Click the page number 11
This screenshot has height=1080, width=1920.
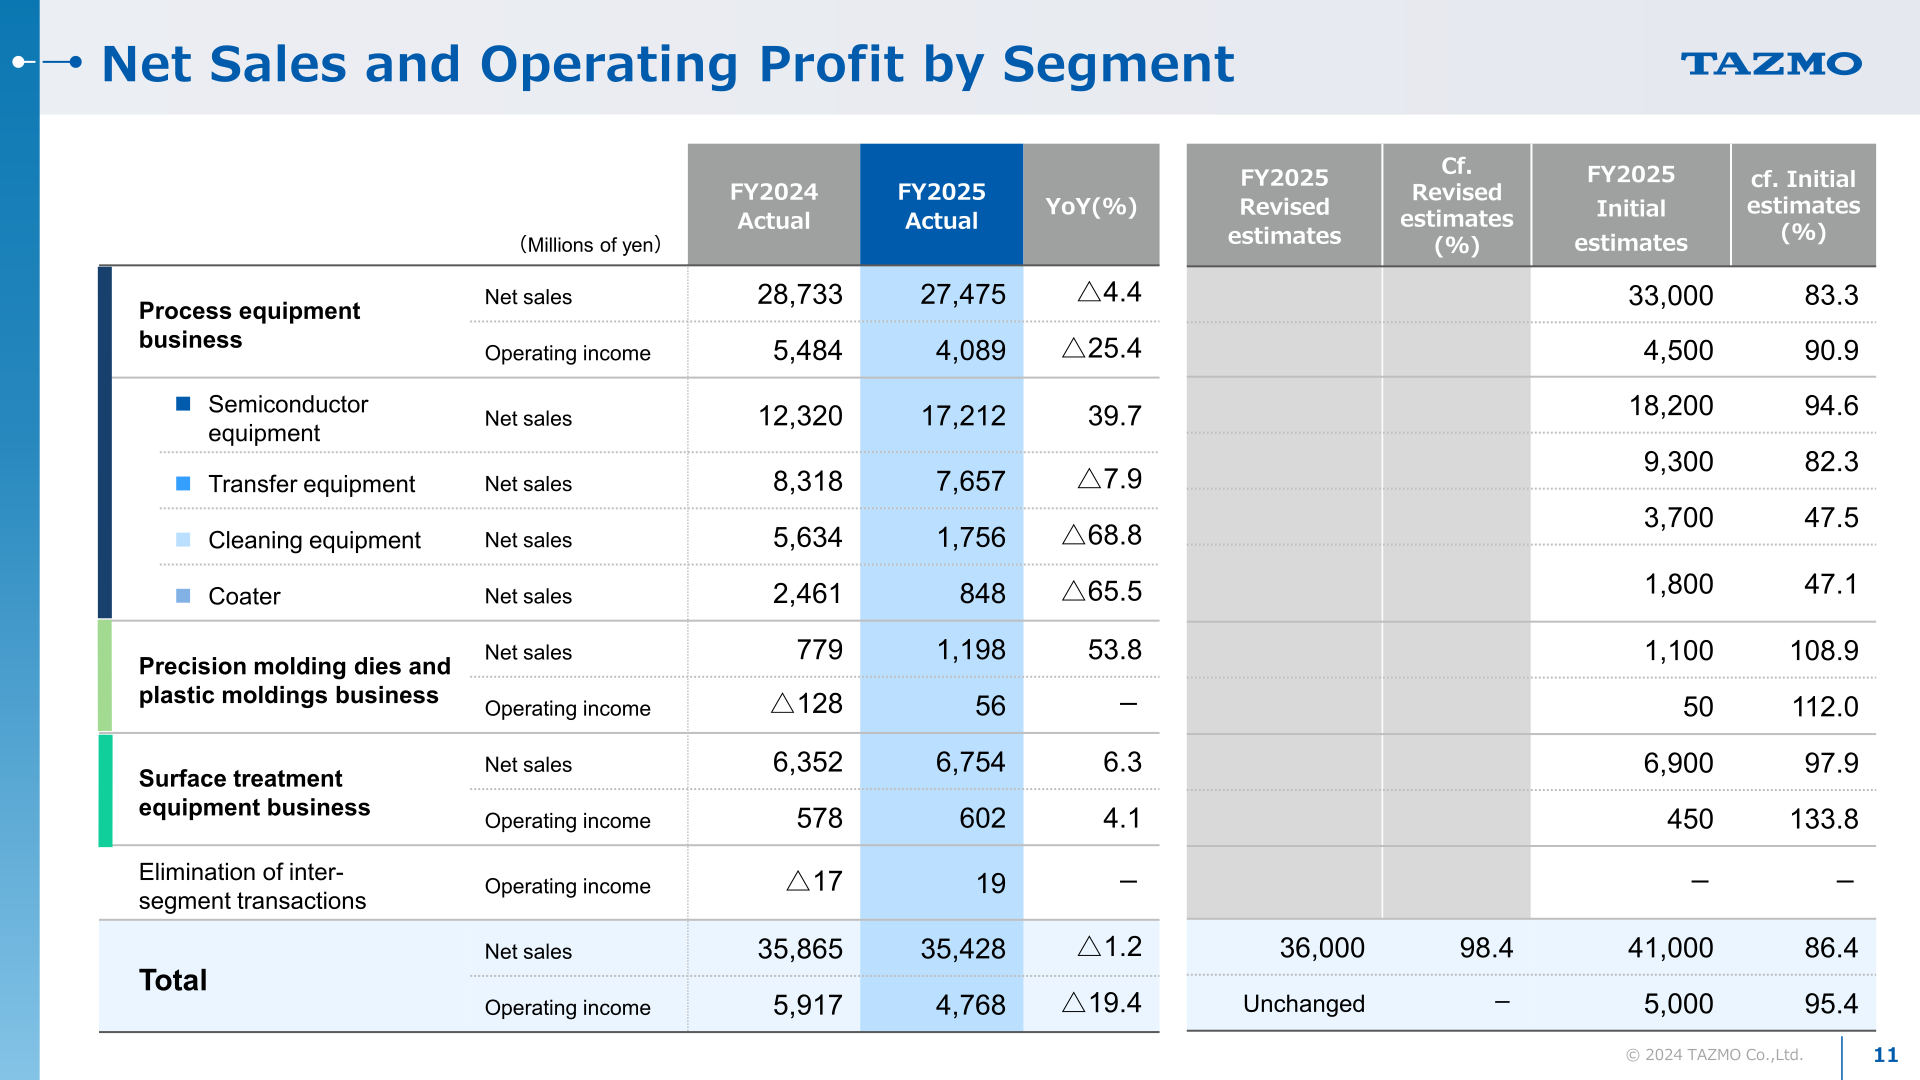(1885, 1055)
